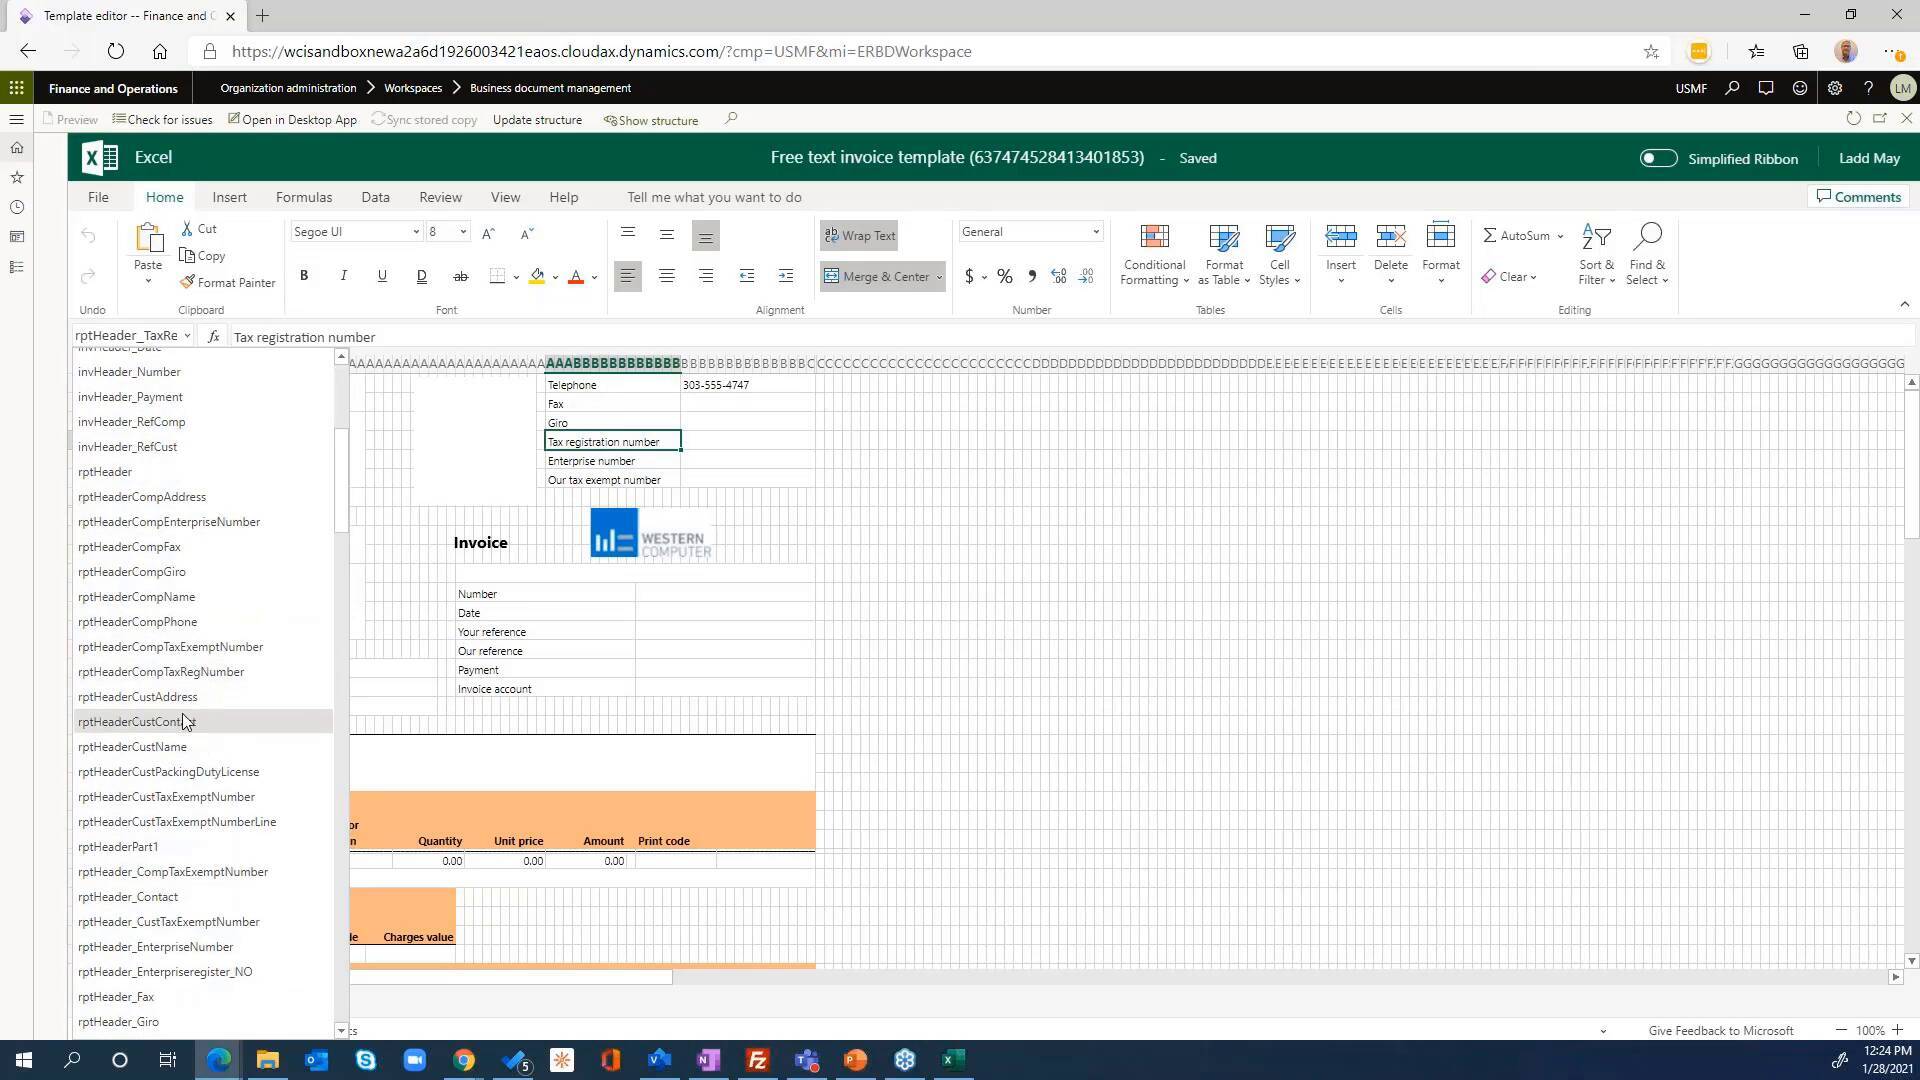Screen dimensions: 1920x1080
Task: Apply italic formatting to selection
Action: [x=343, y=276]
